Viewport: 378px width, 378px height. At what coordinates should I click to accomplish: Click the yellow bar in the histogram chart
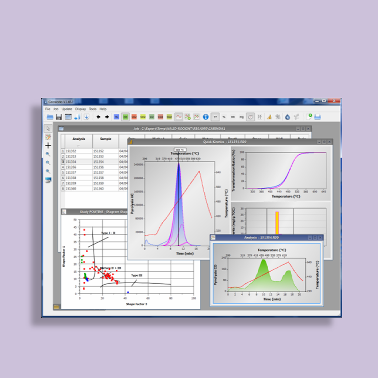277,223
